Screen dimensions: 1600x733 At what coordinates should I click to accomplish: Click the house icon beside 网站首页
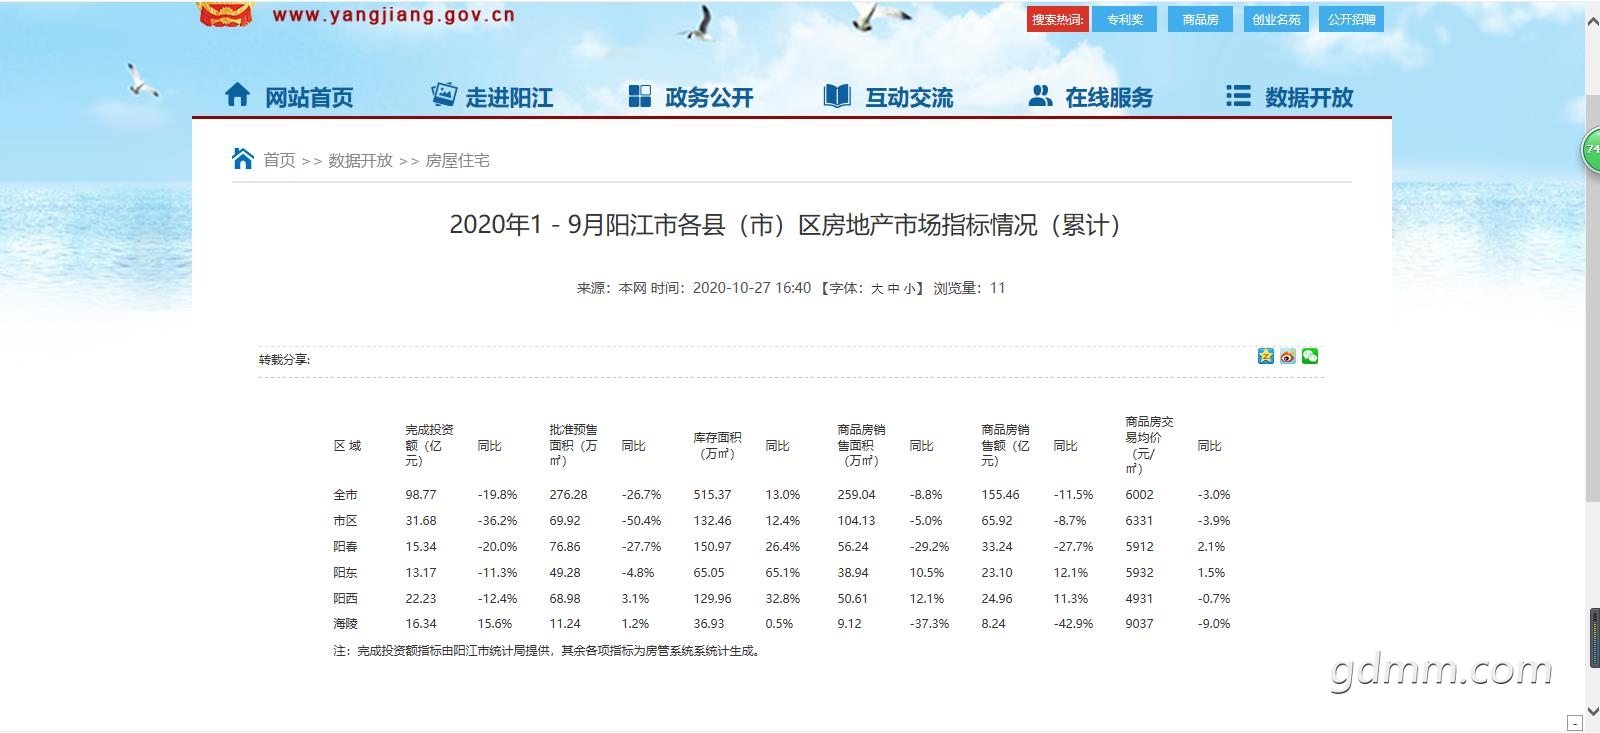[237, 95]
